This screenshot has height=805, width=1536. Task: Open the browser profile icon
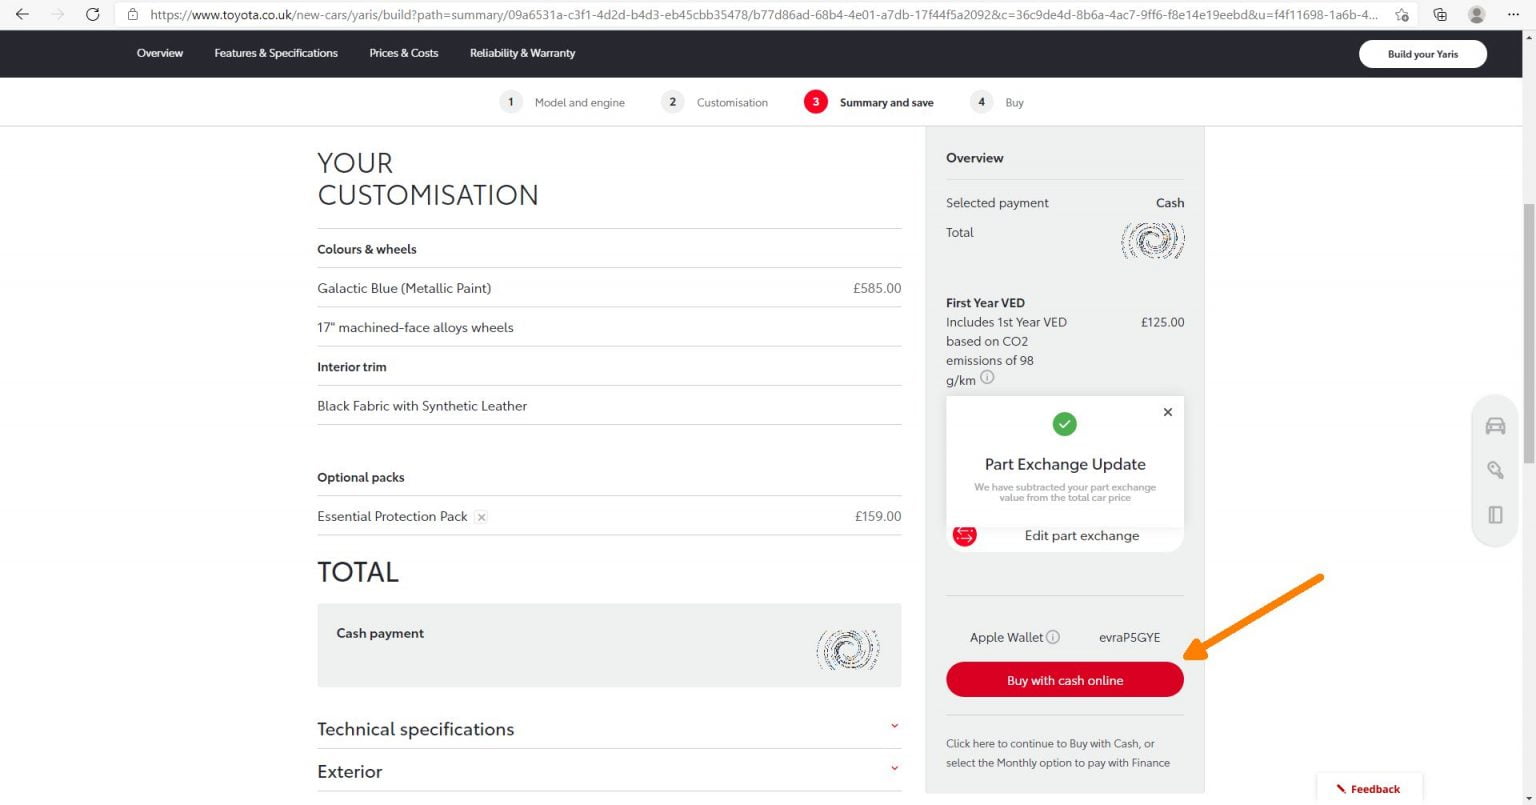(1477, 15)
